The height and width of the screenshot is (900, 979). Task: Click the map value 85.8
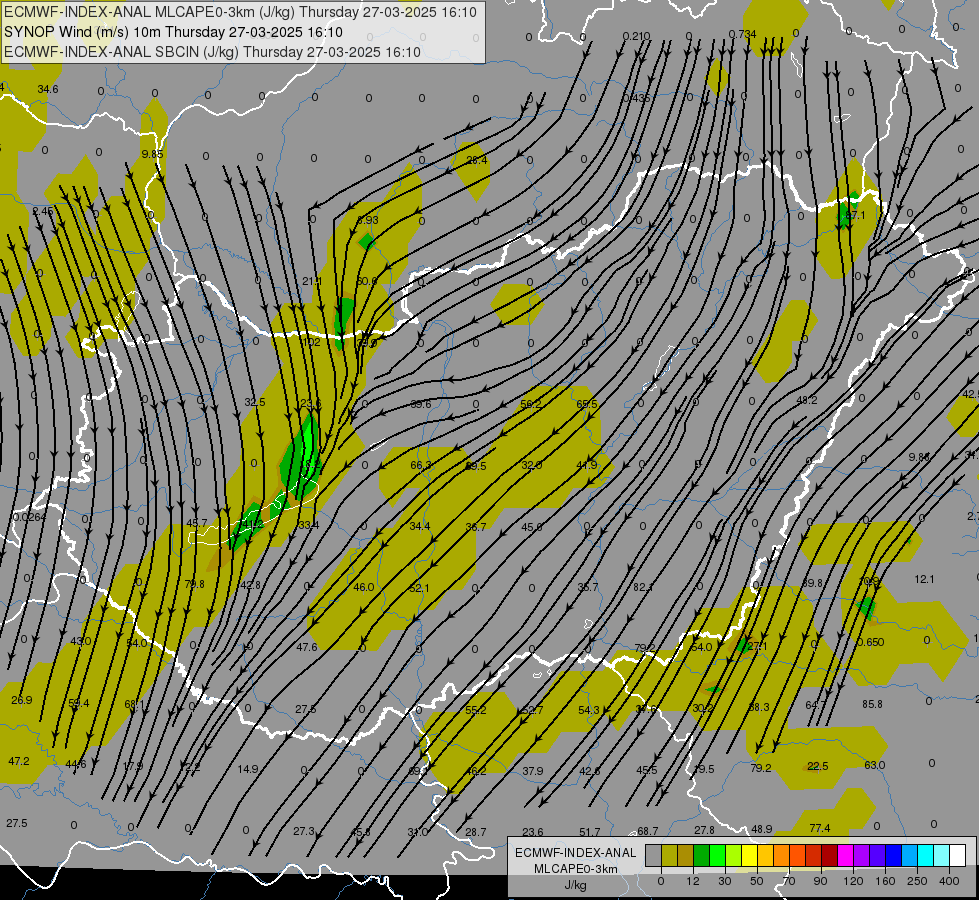[872, 703]
